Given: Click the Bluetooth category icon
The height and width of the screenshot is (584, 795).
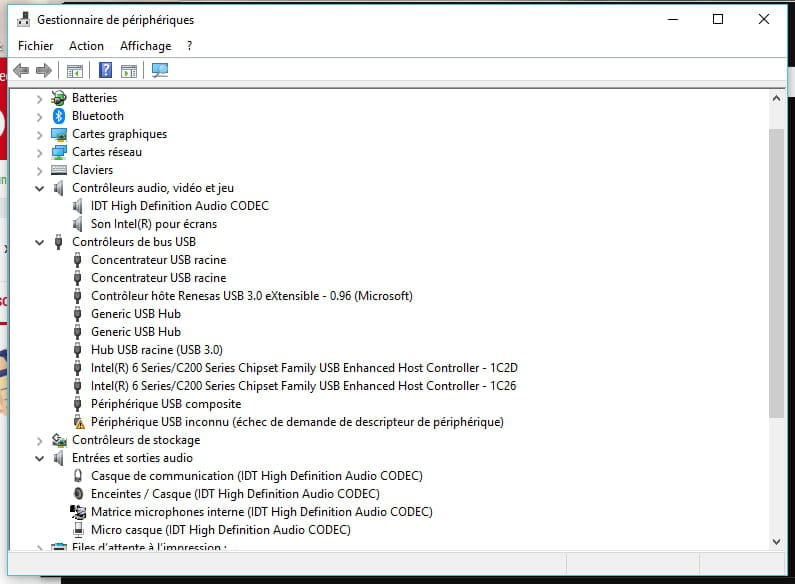Looking at the screenshot, I should [x=59, y=116].
